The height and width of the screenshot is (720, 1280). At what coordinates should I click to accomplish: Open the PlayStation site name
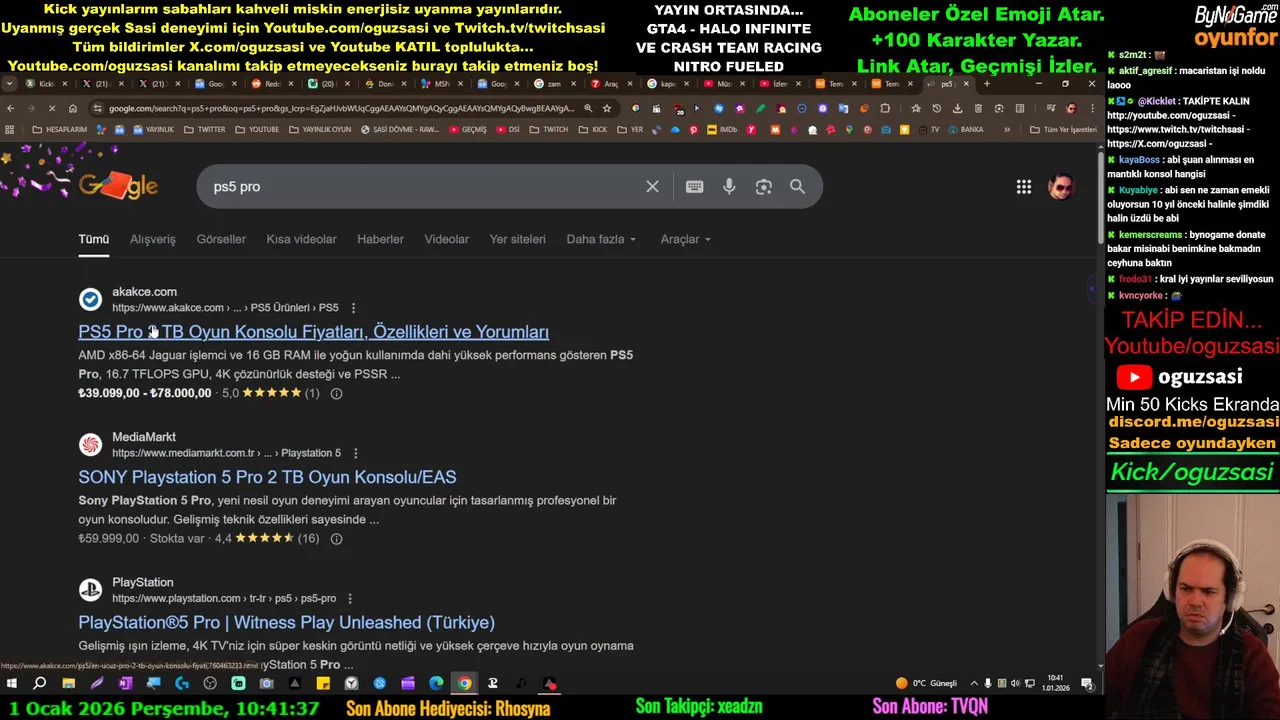[x=142, y=582]
